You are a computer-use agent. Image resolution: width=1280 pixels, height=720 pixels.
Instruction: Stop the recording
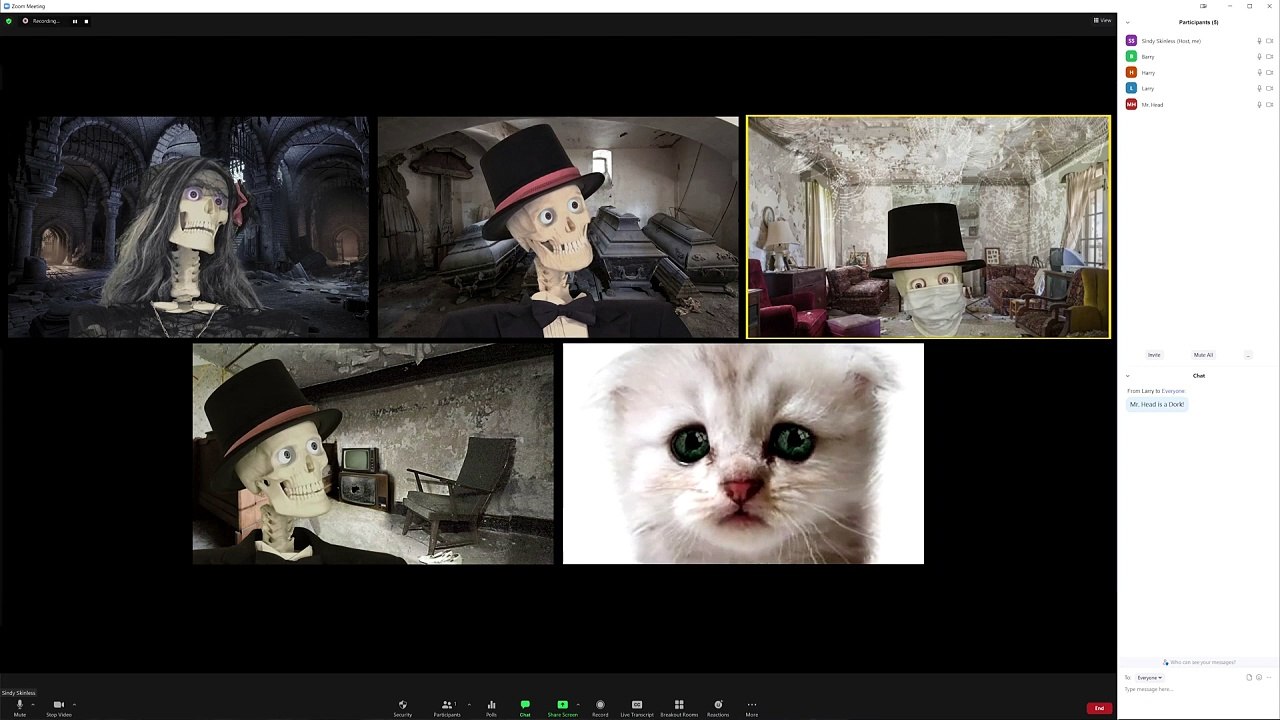click(x=86, y=21)
